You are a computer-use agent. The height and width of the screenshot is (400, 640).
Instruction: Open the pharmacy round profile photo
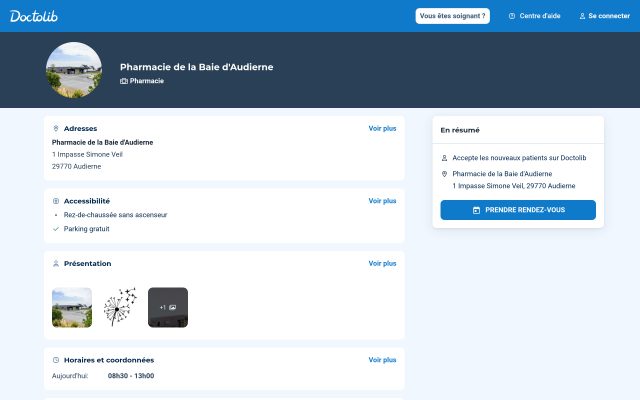74,70
